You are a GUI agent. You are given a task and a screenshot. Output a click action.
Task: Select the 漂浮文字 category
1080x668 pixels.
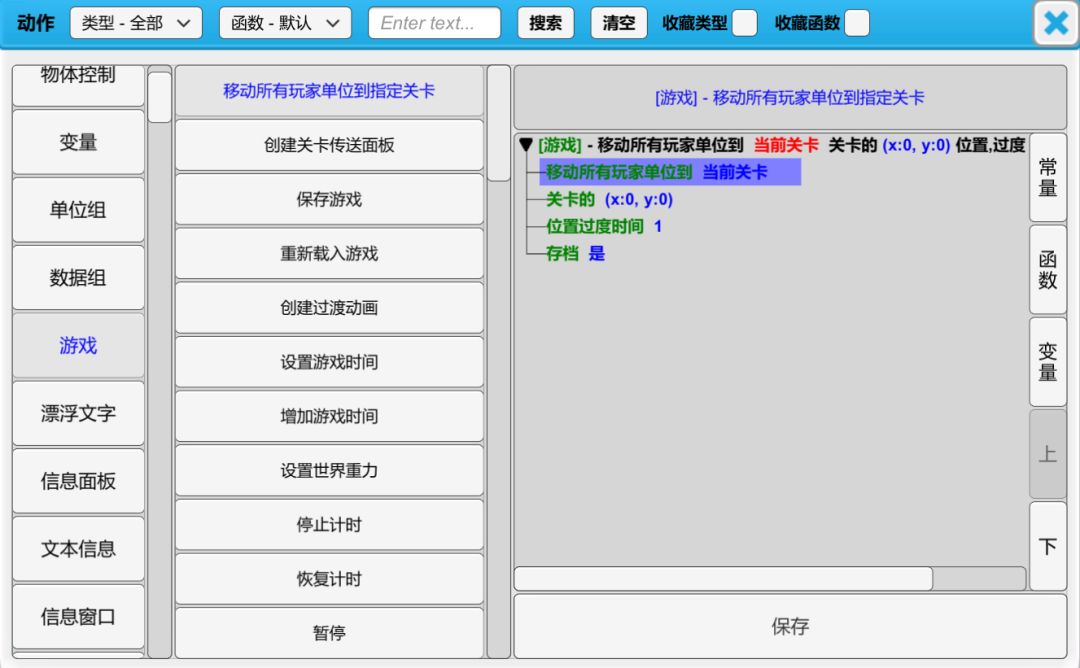tap(78, 413)
